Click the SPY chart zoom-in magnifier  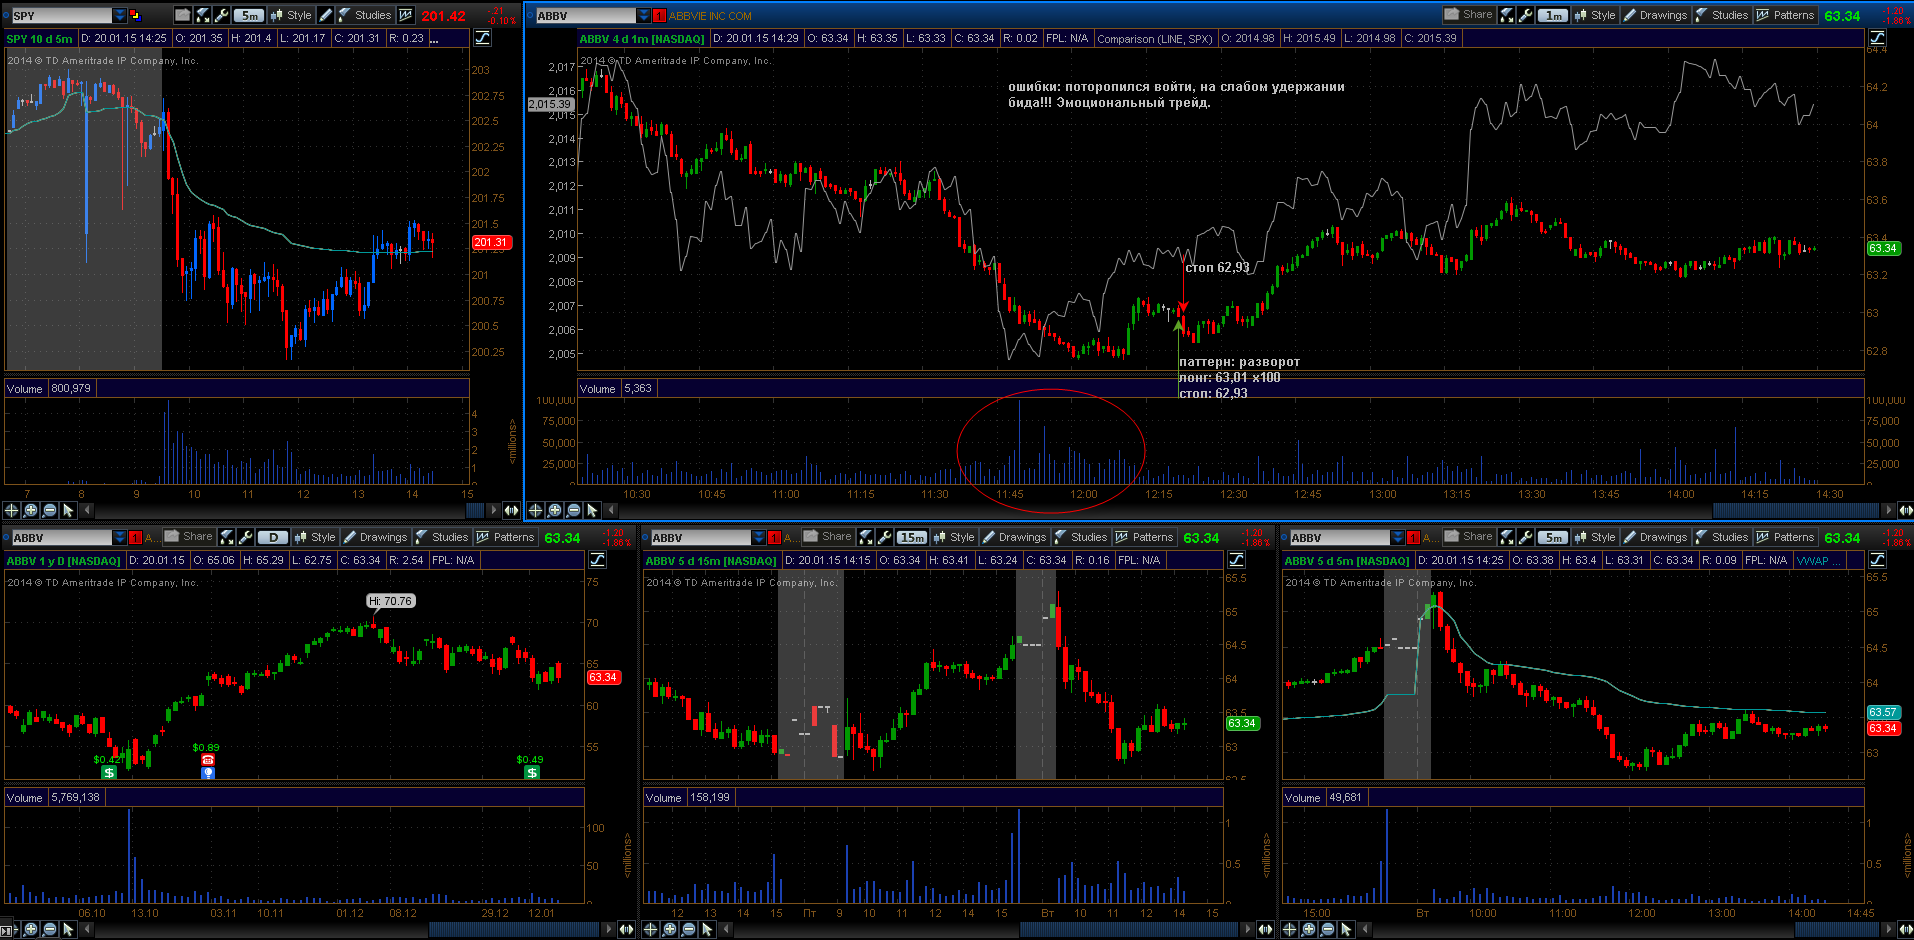(31, 510)
